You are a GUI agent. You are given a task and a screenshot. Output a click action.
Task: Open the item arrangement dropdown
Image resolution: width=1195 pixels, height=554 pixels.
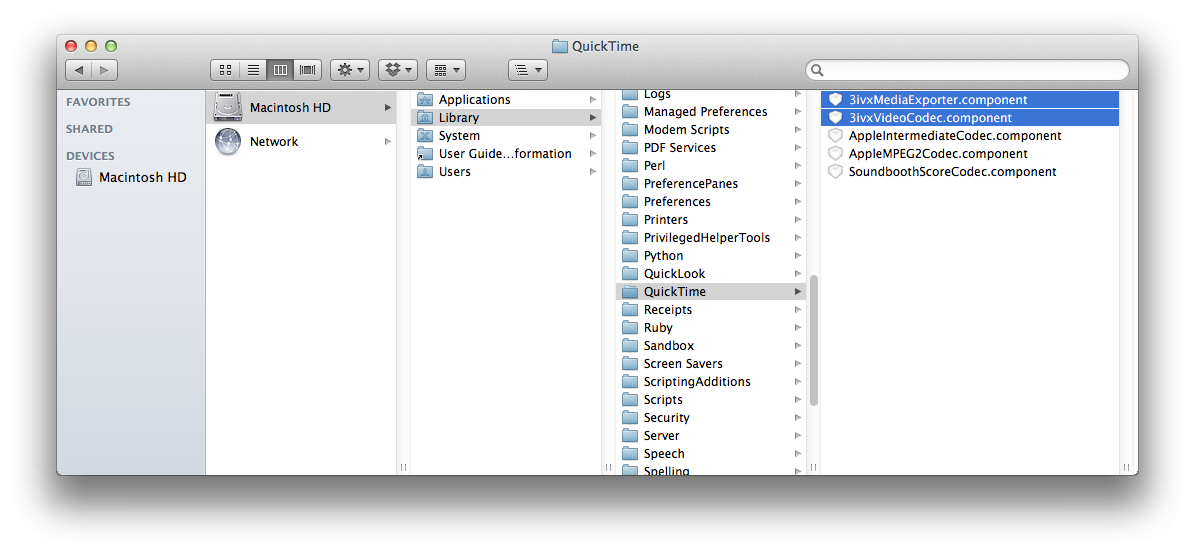pyautogui.click(x=445, y=70)
